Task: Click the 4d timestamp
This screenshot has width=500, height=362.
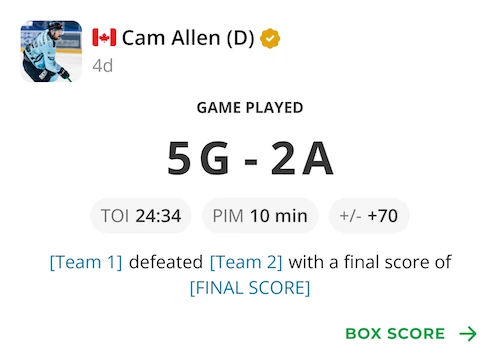Action: (103, 66)
